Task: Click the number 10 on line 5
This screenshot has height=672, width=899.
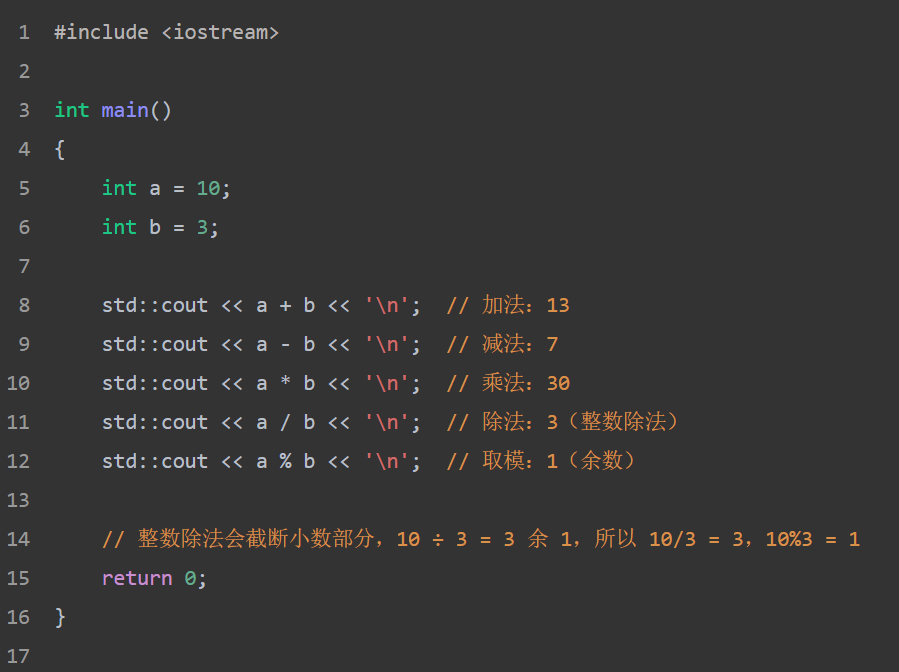Action: coord(208,188)
